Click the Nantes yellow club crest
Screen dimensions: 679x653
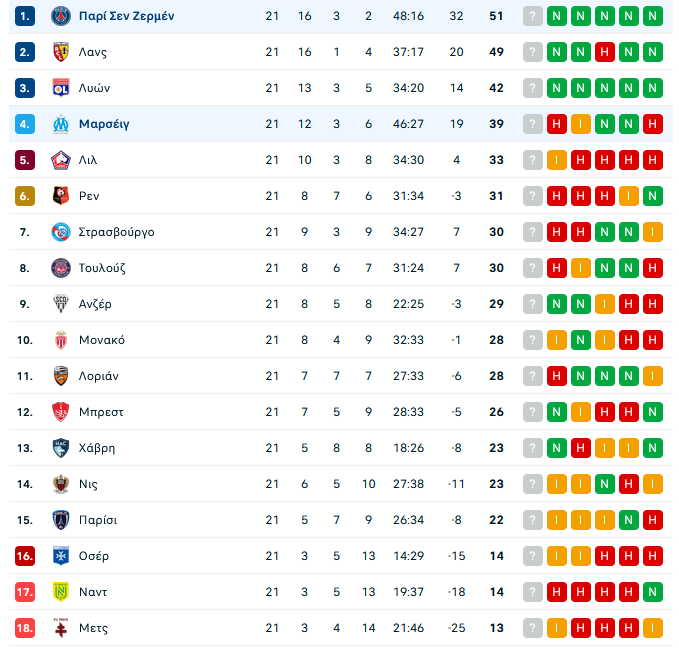61,592
